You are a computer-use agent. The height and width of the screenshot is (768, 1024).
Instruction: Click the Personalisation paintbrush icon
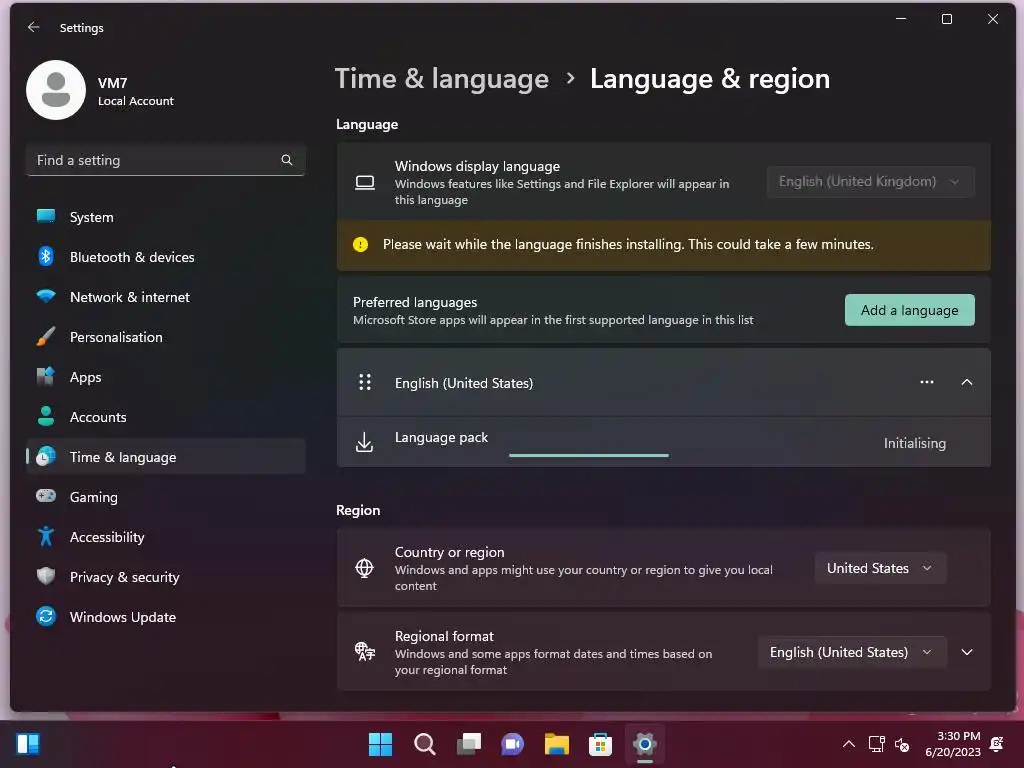pyautogui.click(x=46, y=336)
